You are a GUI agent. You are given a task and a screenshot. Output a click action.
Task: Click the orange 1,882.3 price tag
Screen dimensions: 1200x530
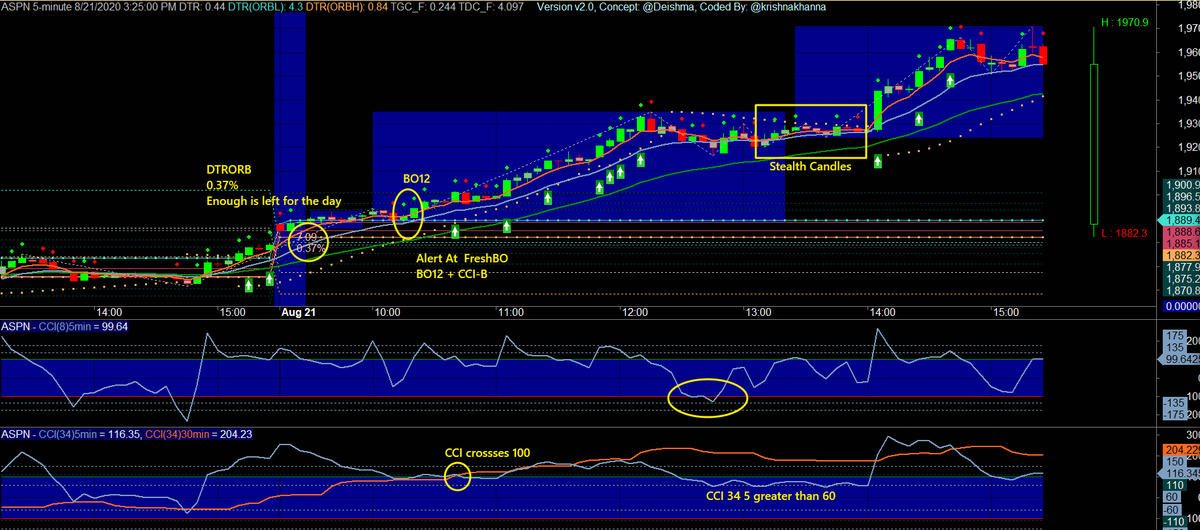1182,255
